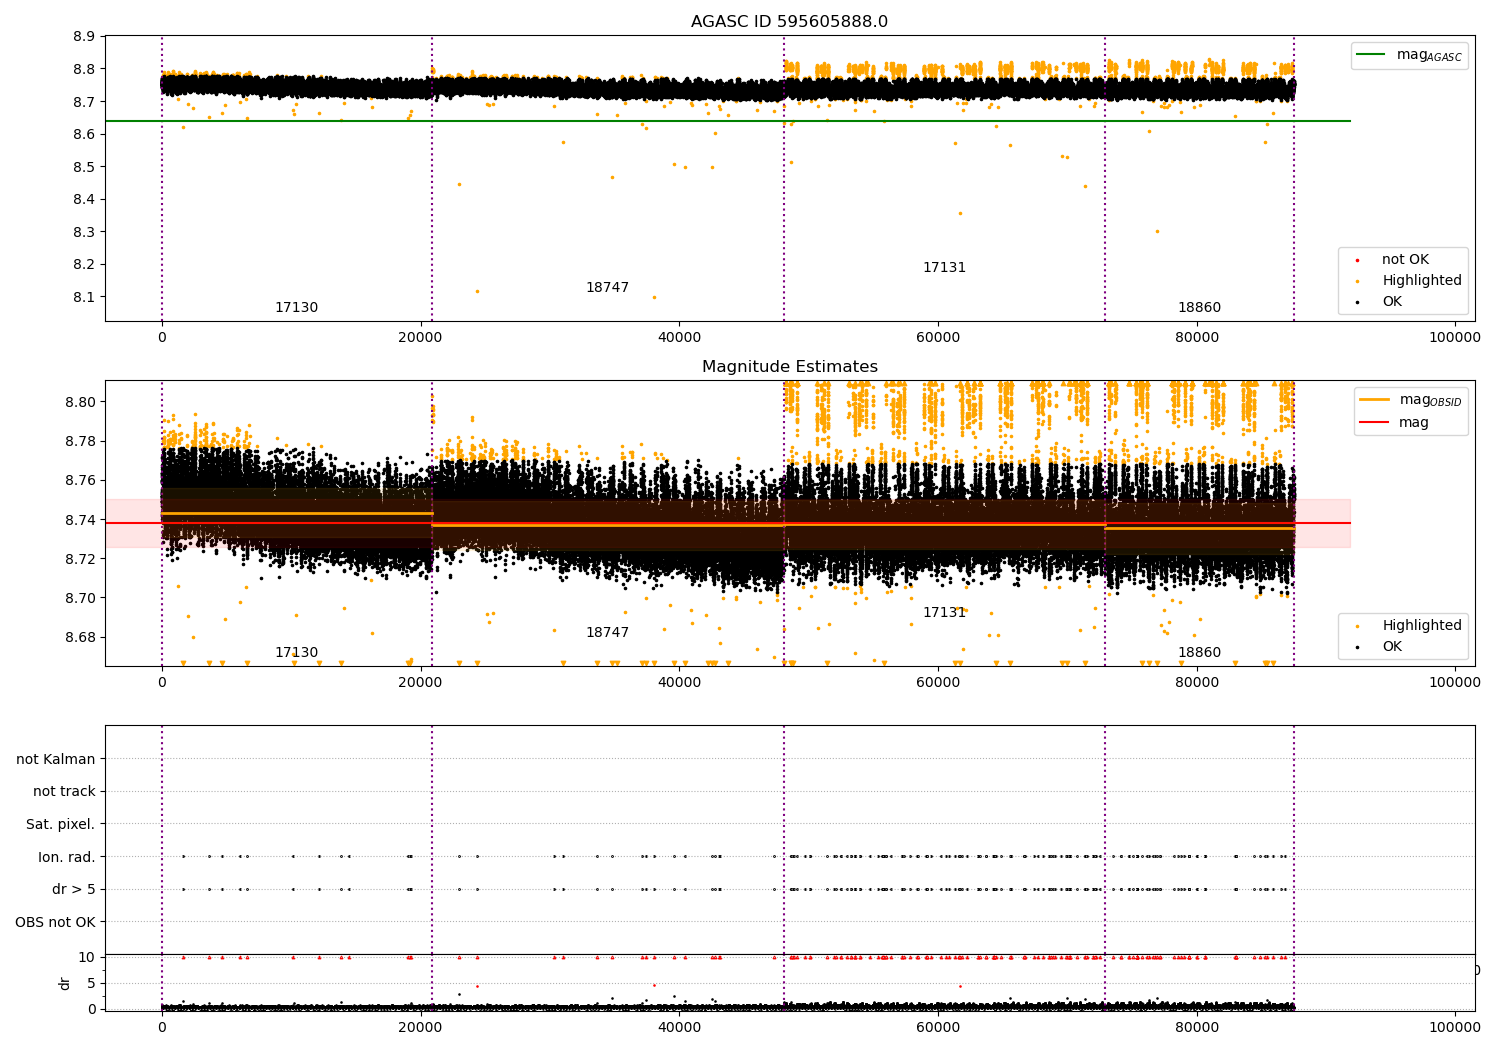The height and width of the screenshot is (1050, 1500).
Task: Click 'OK' legend entry in the top plot
Action: (1391, 302)
